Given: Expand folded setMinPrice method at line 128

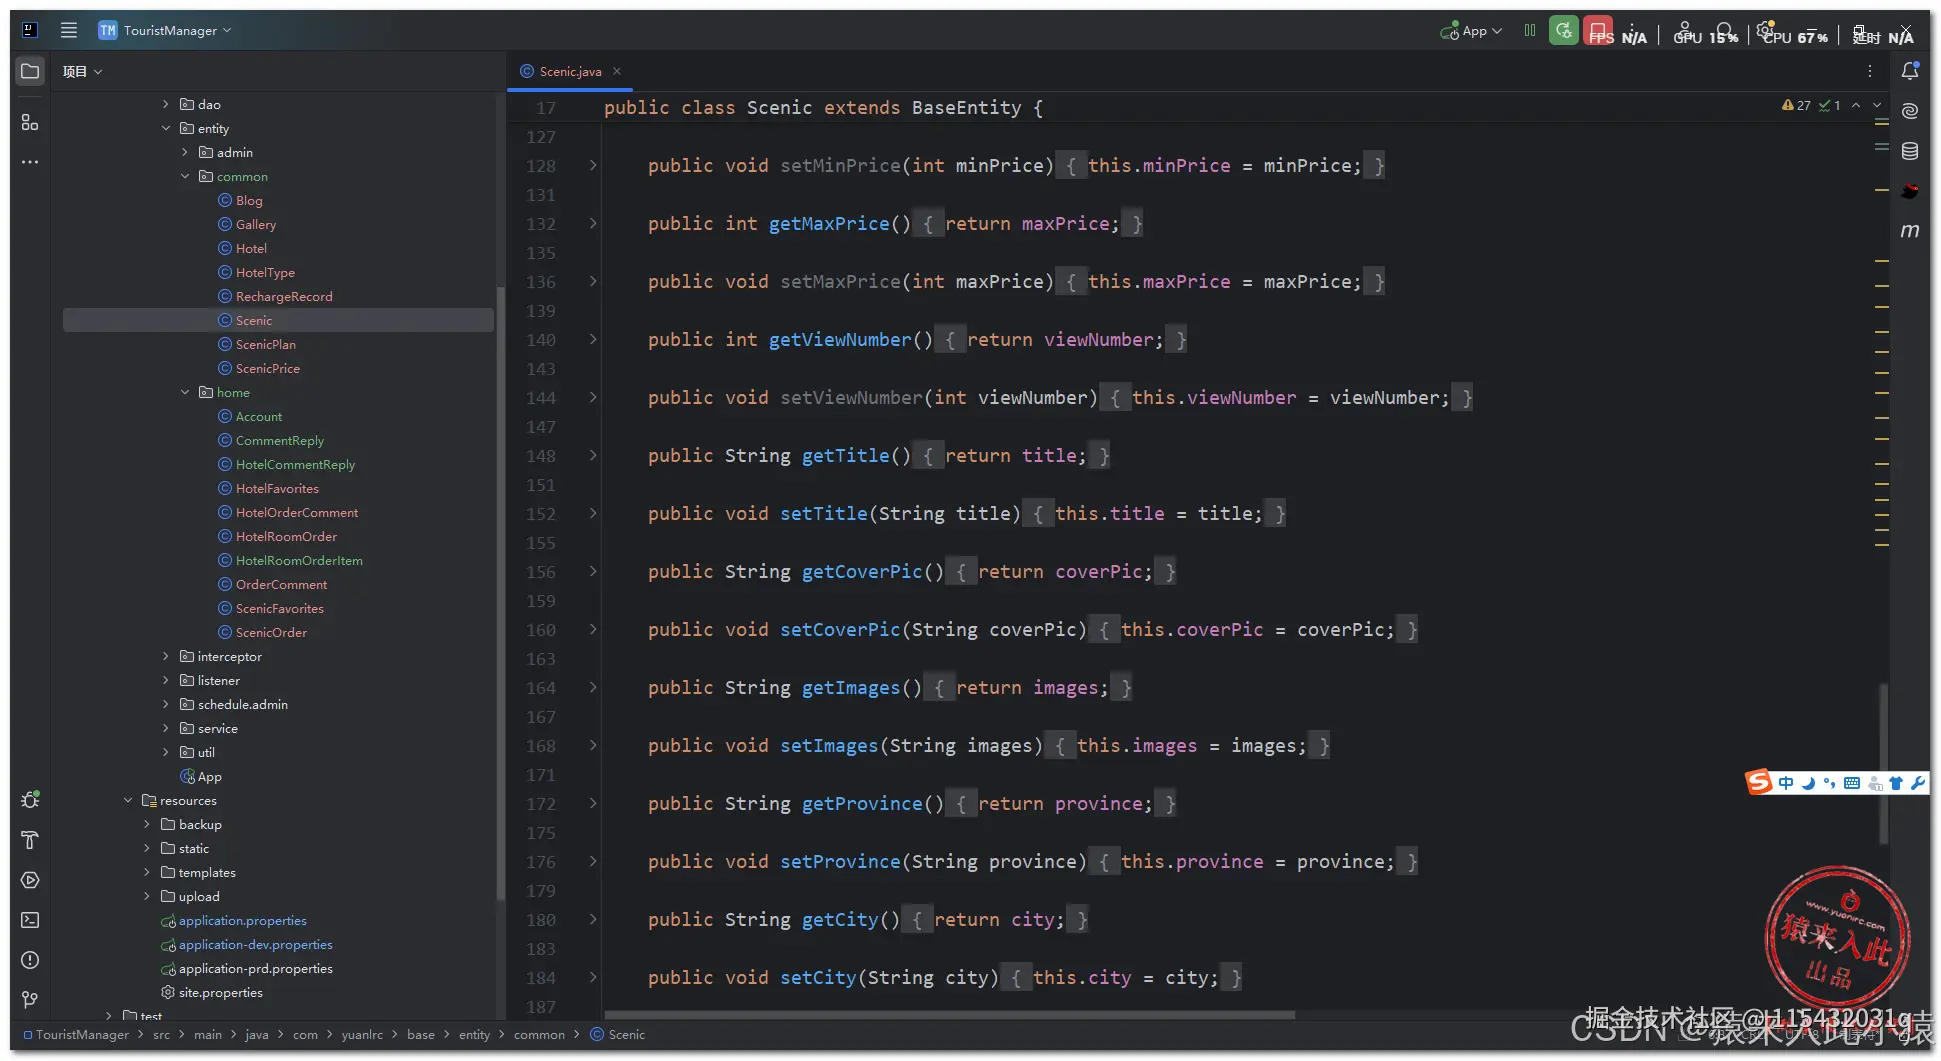Looking at the screenshot, I should (x=593, y=165).
